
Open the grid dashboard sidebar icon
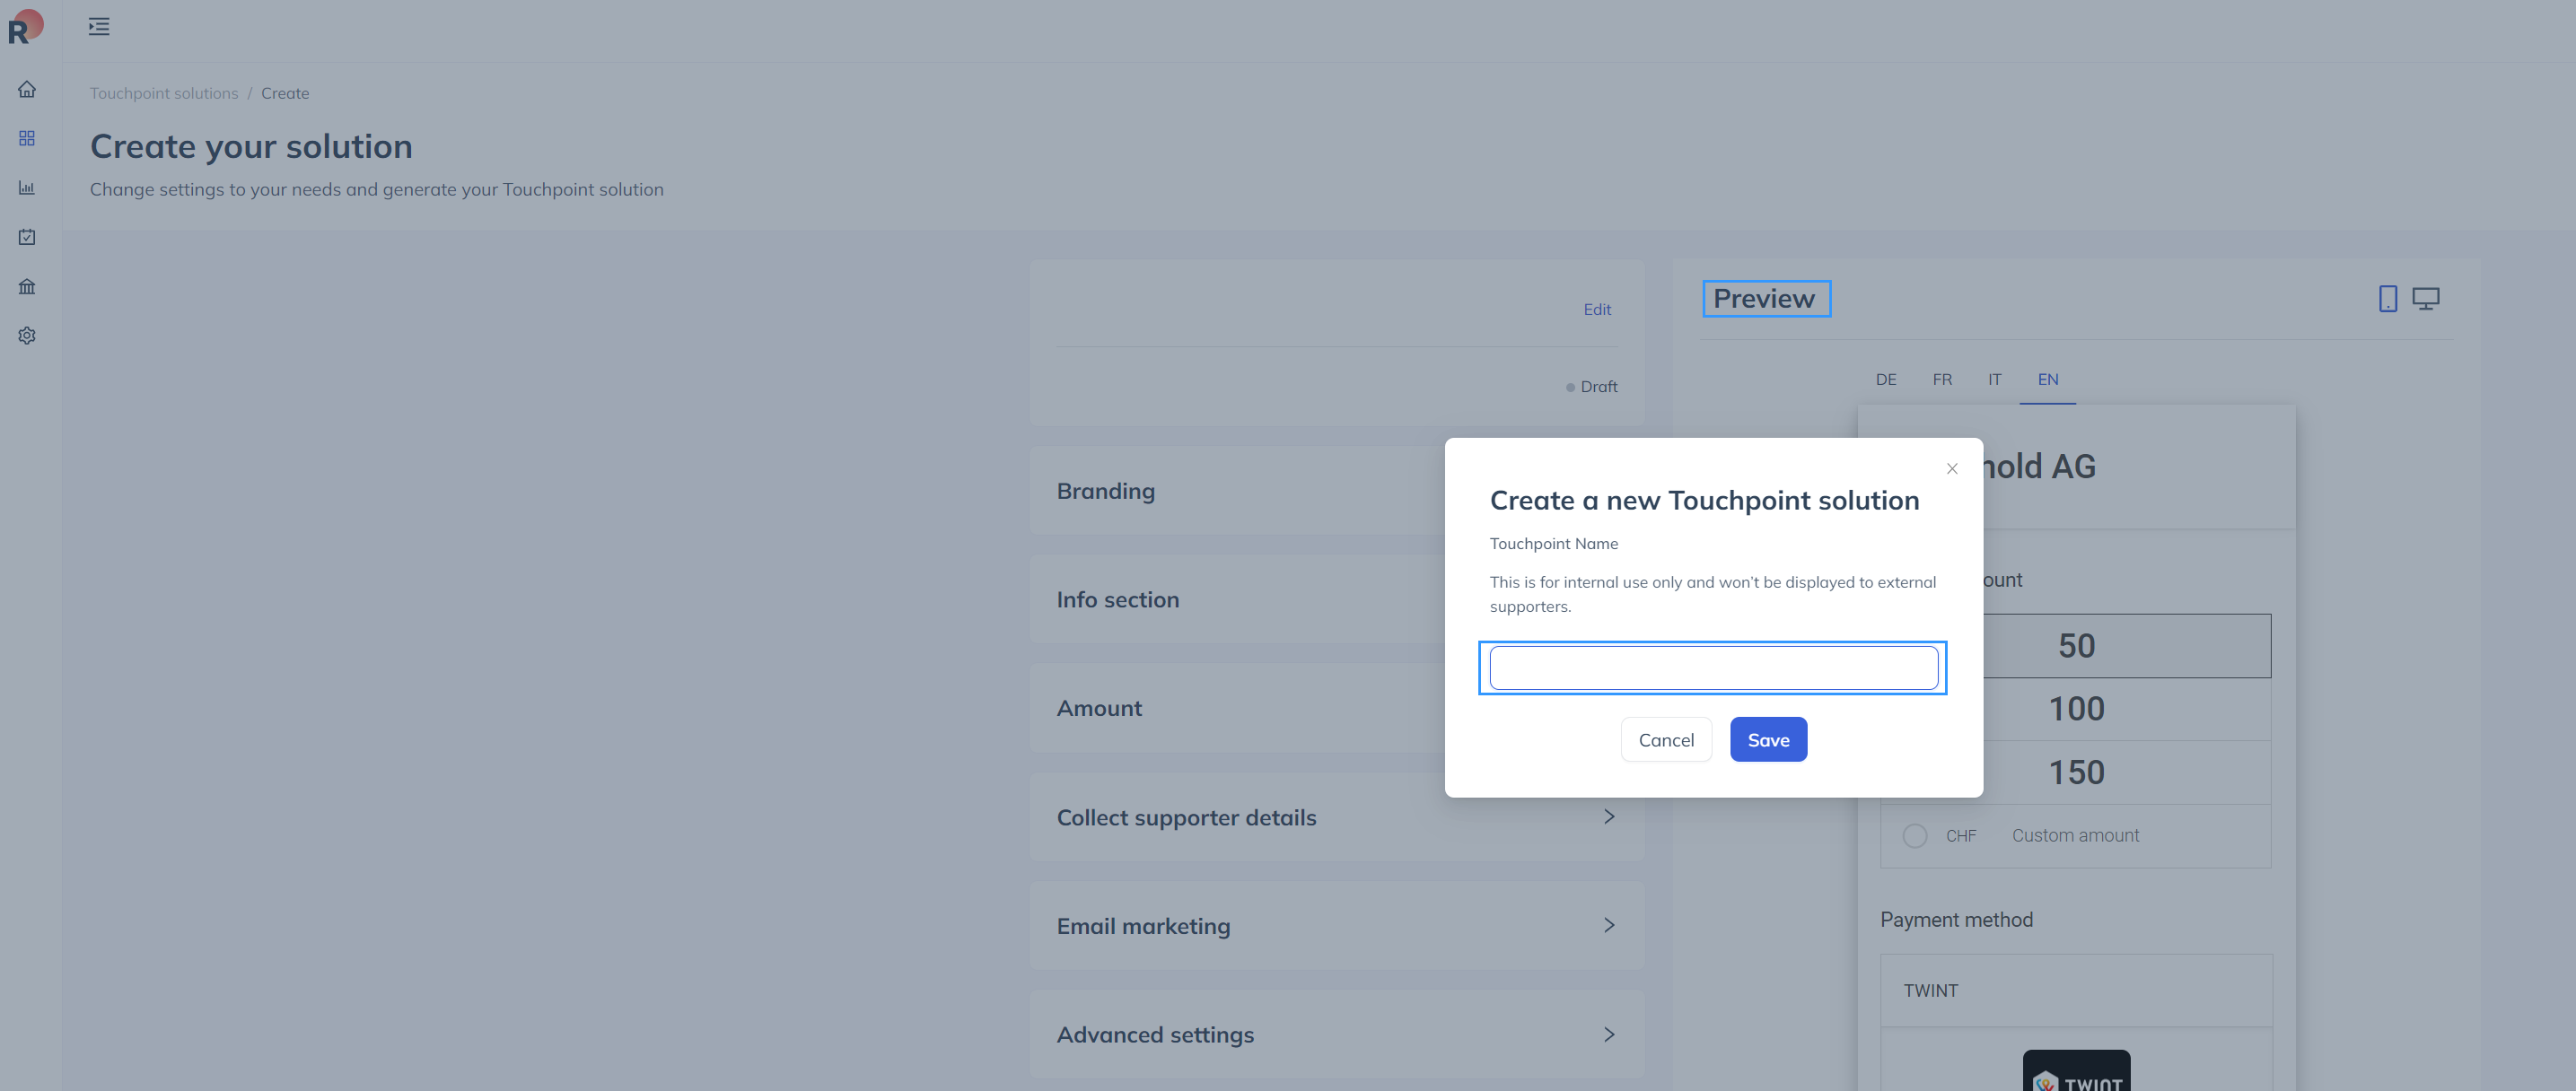coord(27,138)
